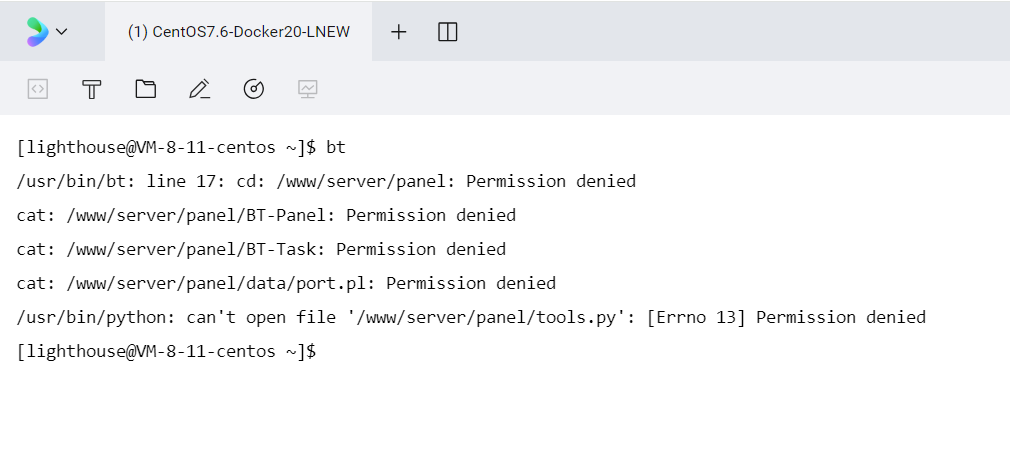Switch to the CentOS7.6-Docker20-LNEW tab
Image resolution: width=1010 pixels, height=451 pixels.
coord(238,32)
